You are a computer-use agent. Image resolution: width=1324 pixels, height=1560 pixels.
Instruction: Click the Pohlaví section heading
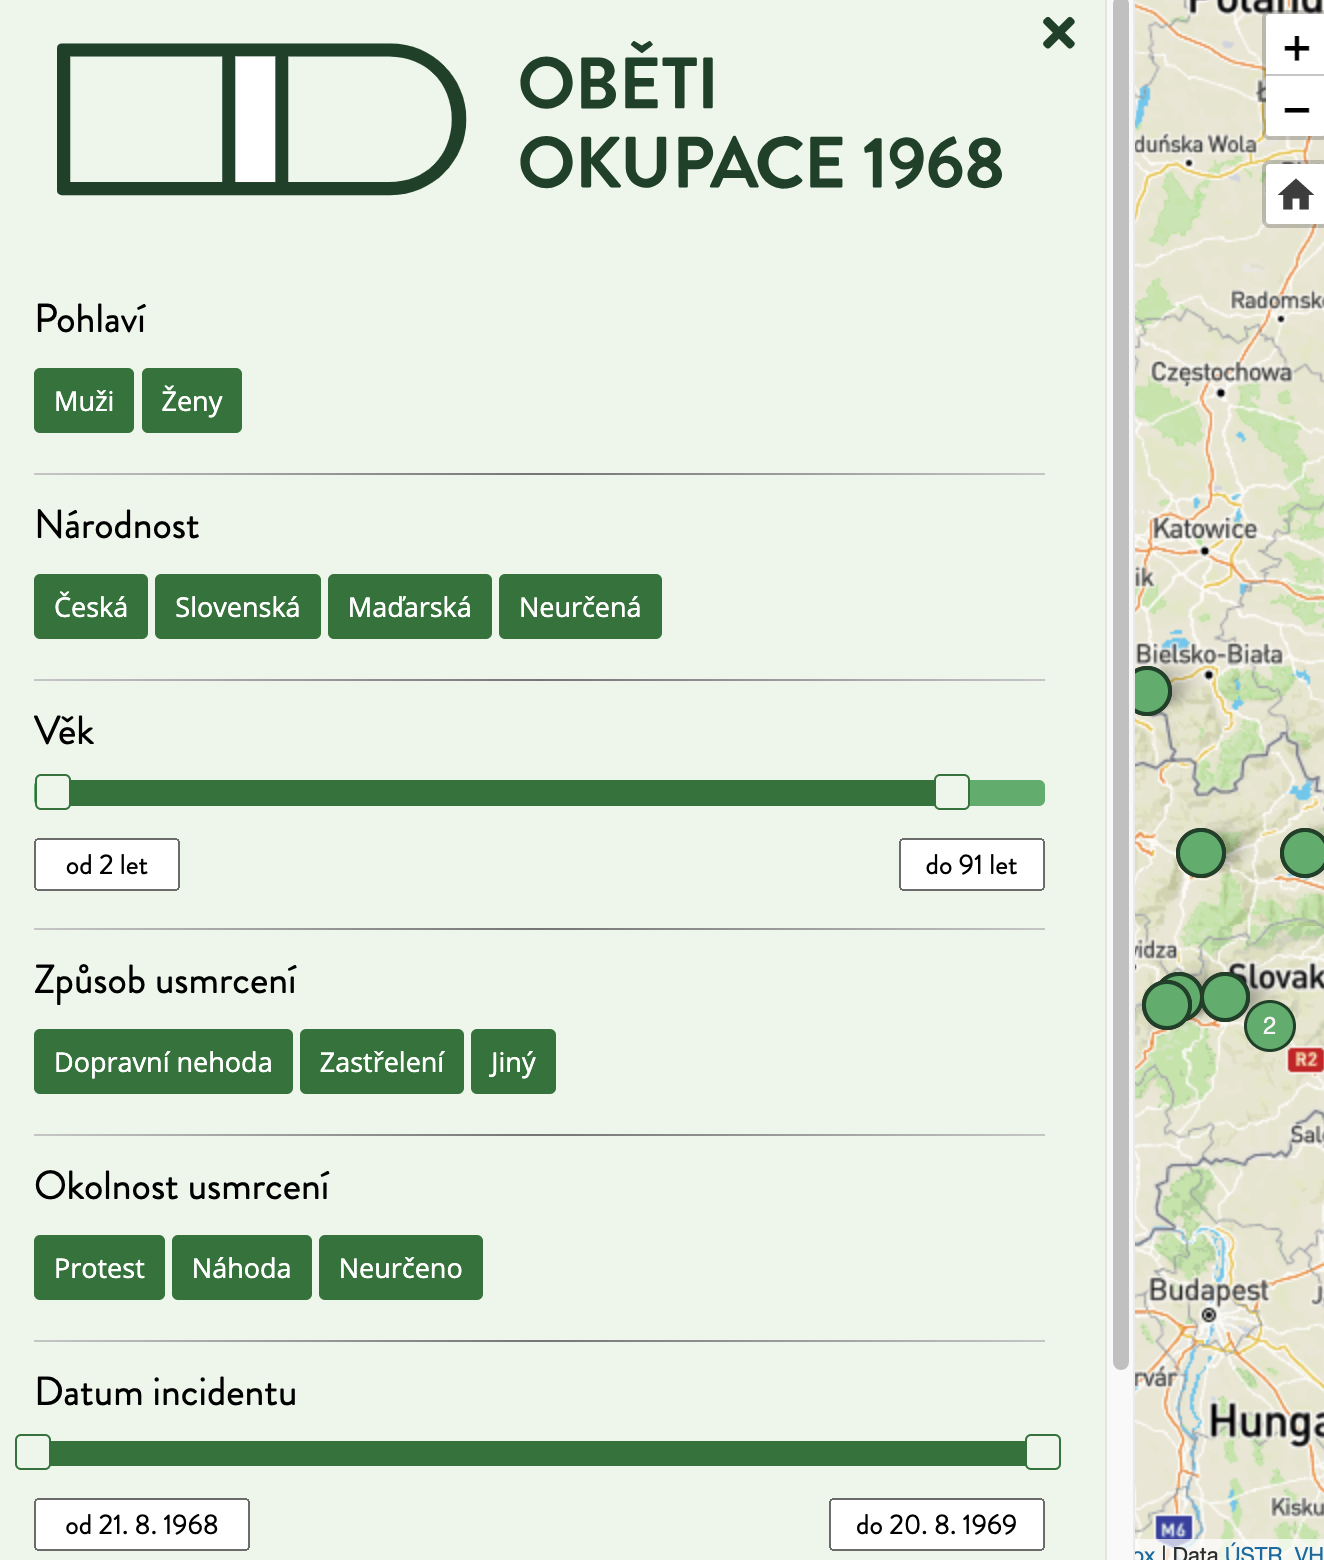(x=90, y=320)
